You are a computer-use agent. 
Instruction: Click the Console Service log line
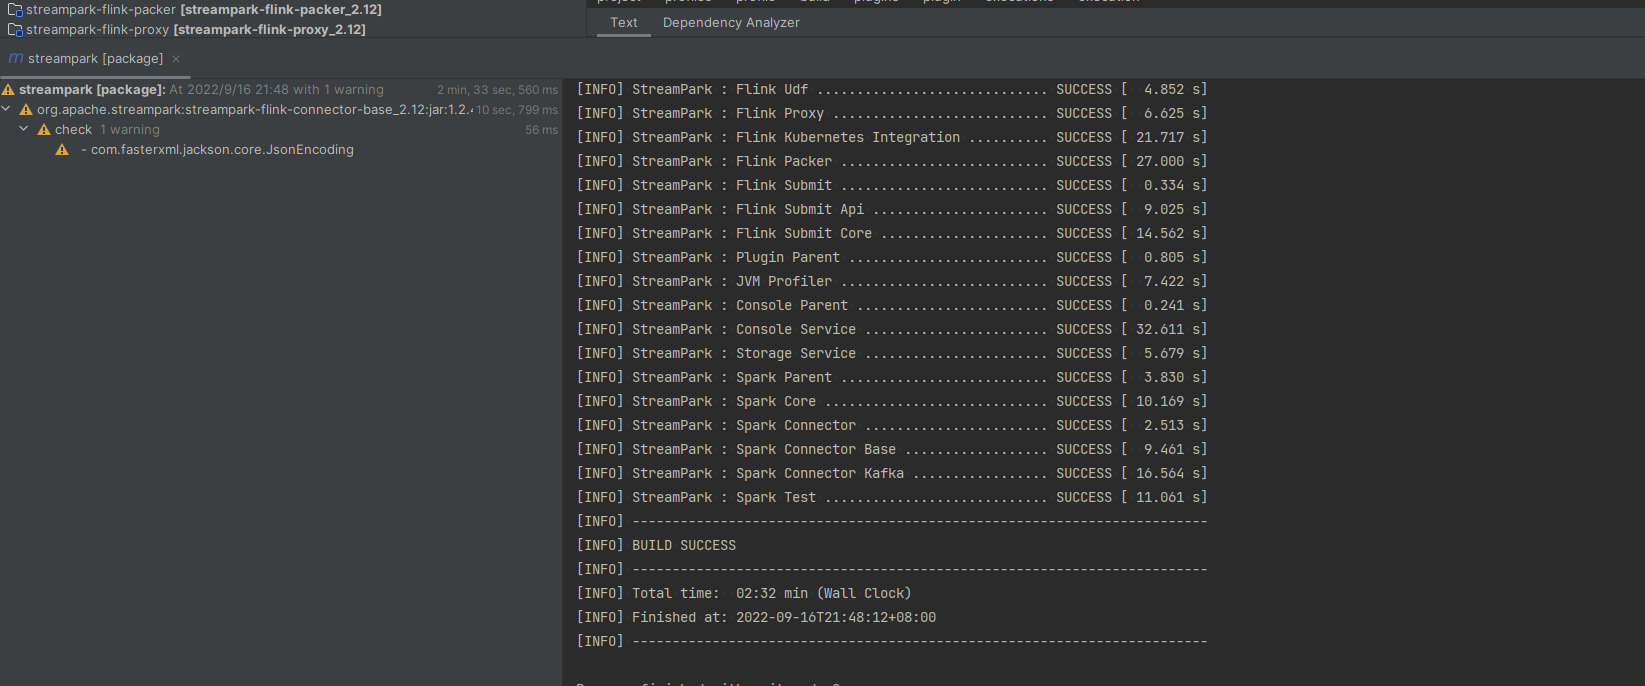click(x=892, y=330)
